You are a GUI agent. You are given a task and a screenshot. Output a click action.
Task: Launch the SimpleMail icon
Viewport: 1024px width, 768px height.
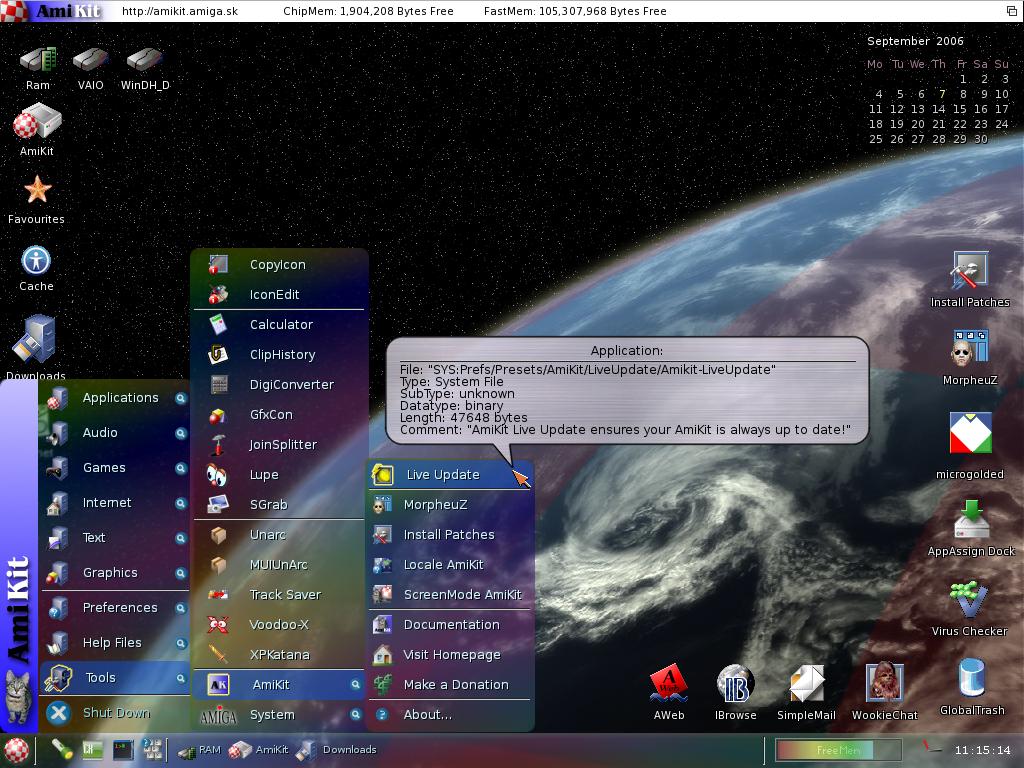(807, 683)
